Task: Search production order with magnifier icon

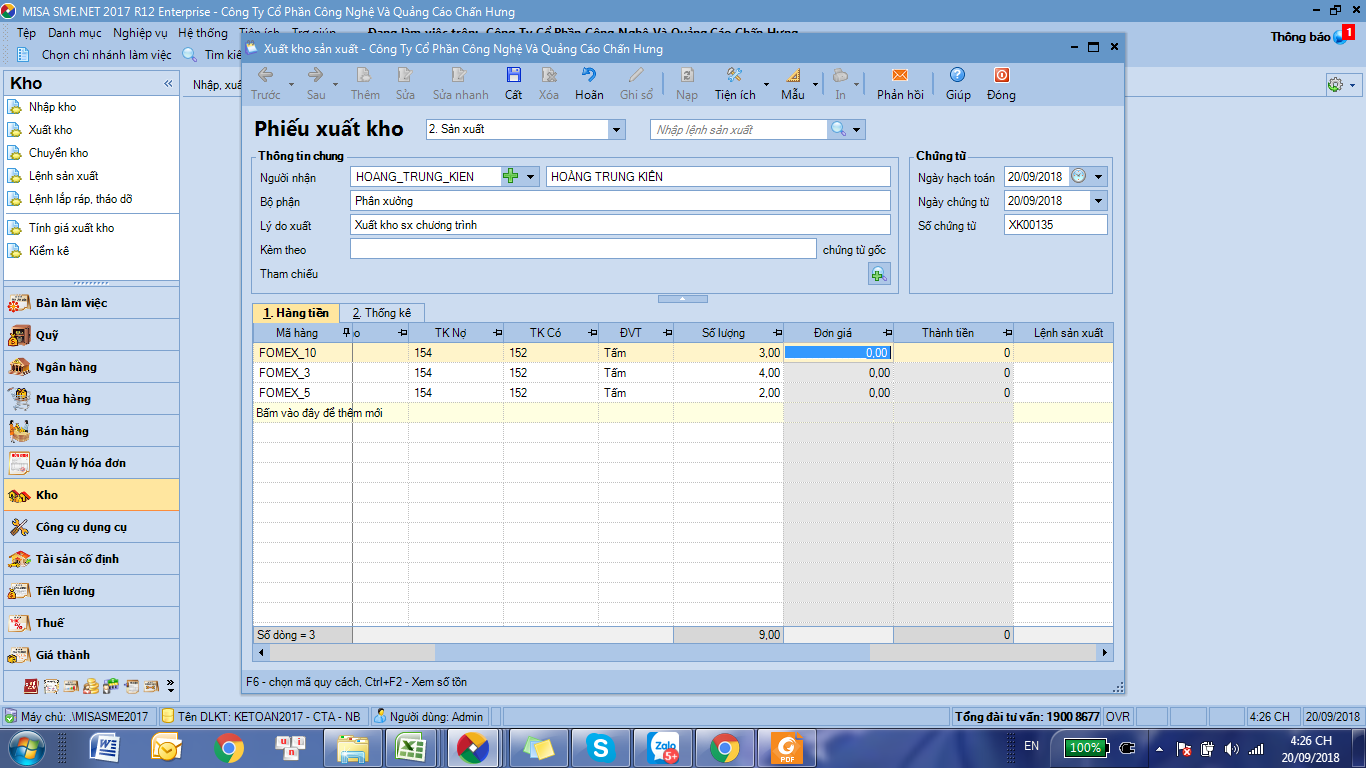Action: pos(838,129)
